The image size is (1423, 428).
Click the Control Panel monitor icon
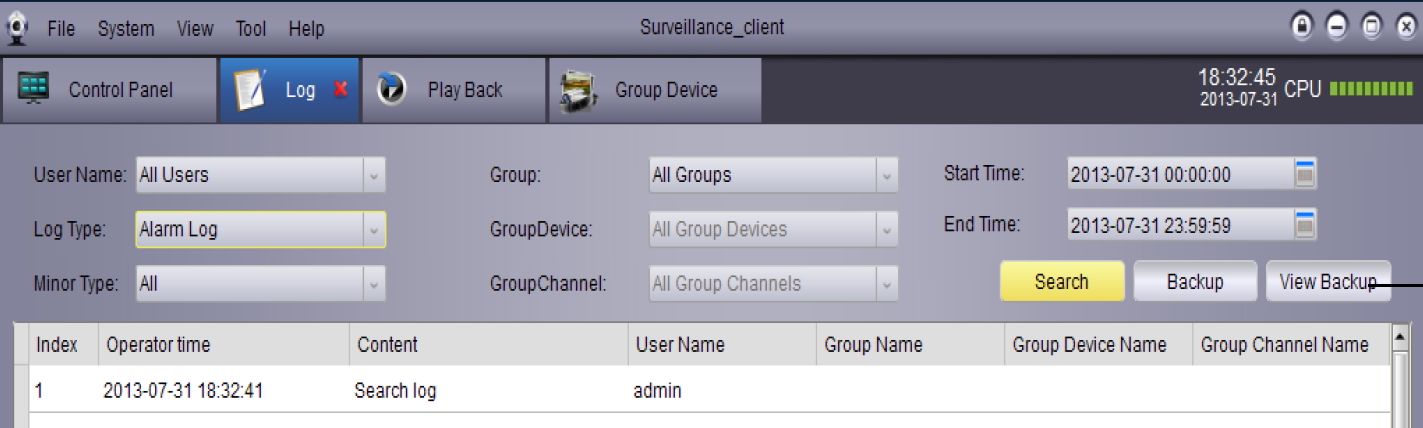click(x=35, y=89)
